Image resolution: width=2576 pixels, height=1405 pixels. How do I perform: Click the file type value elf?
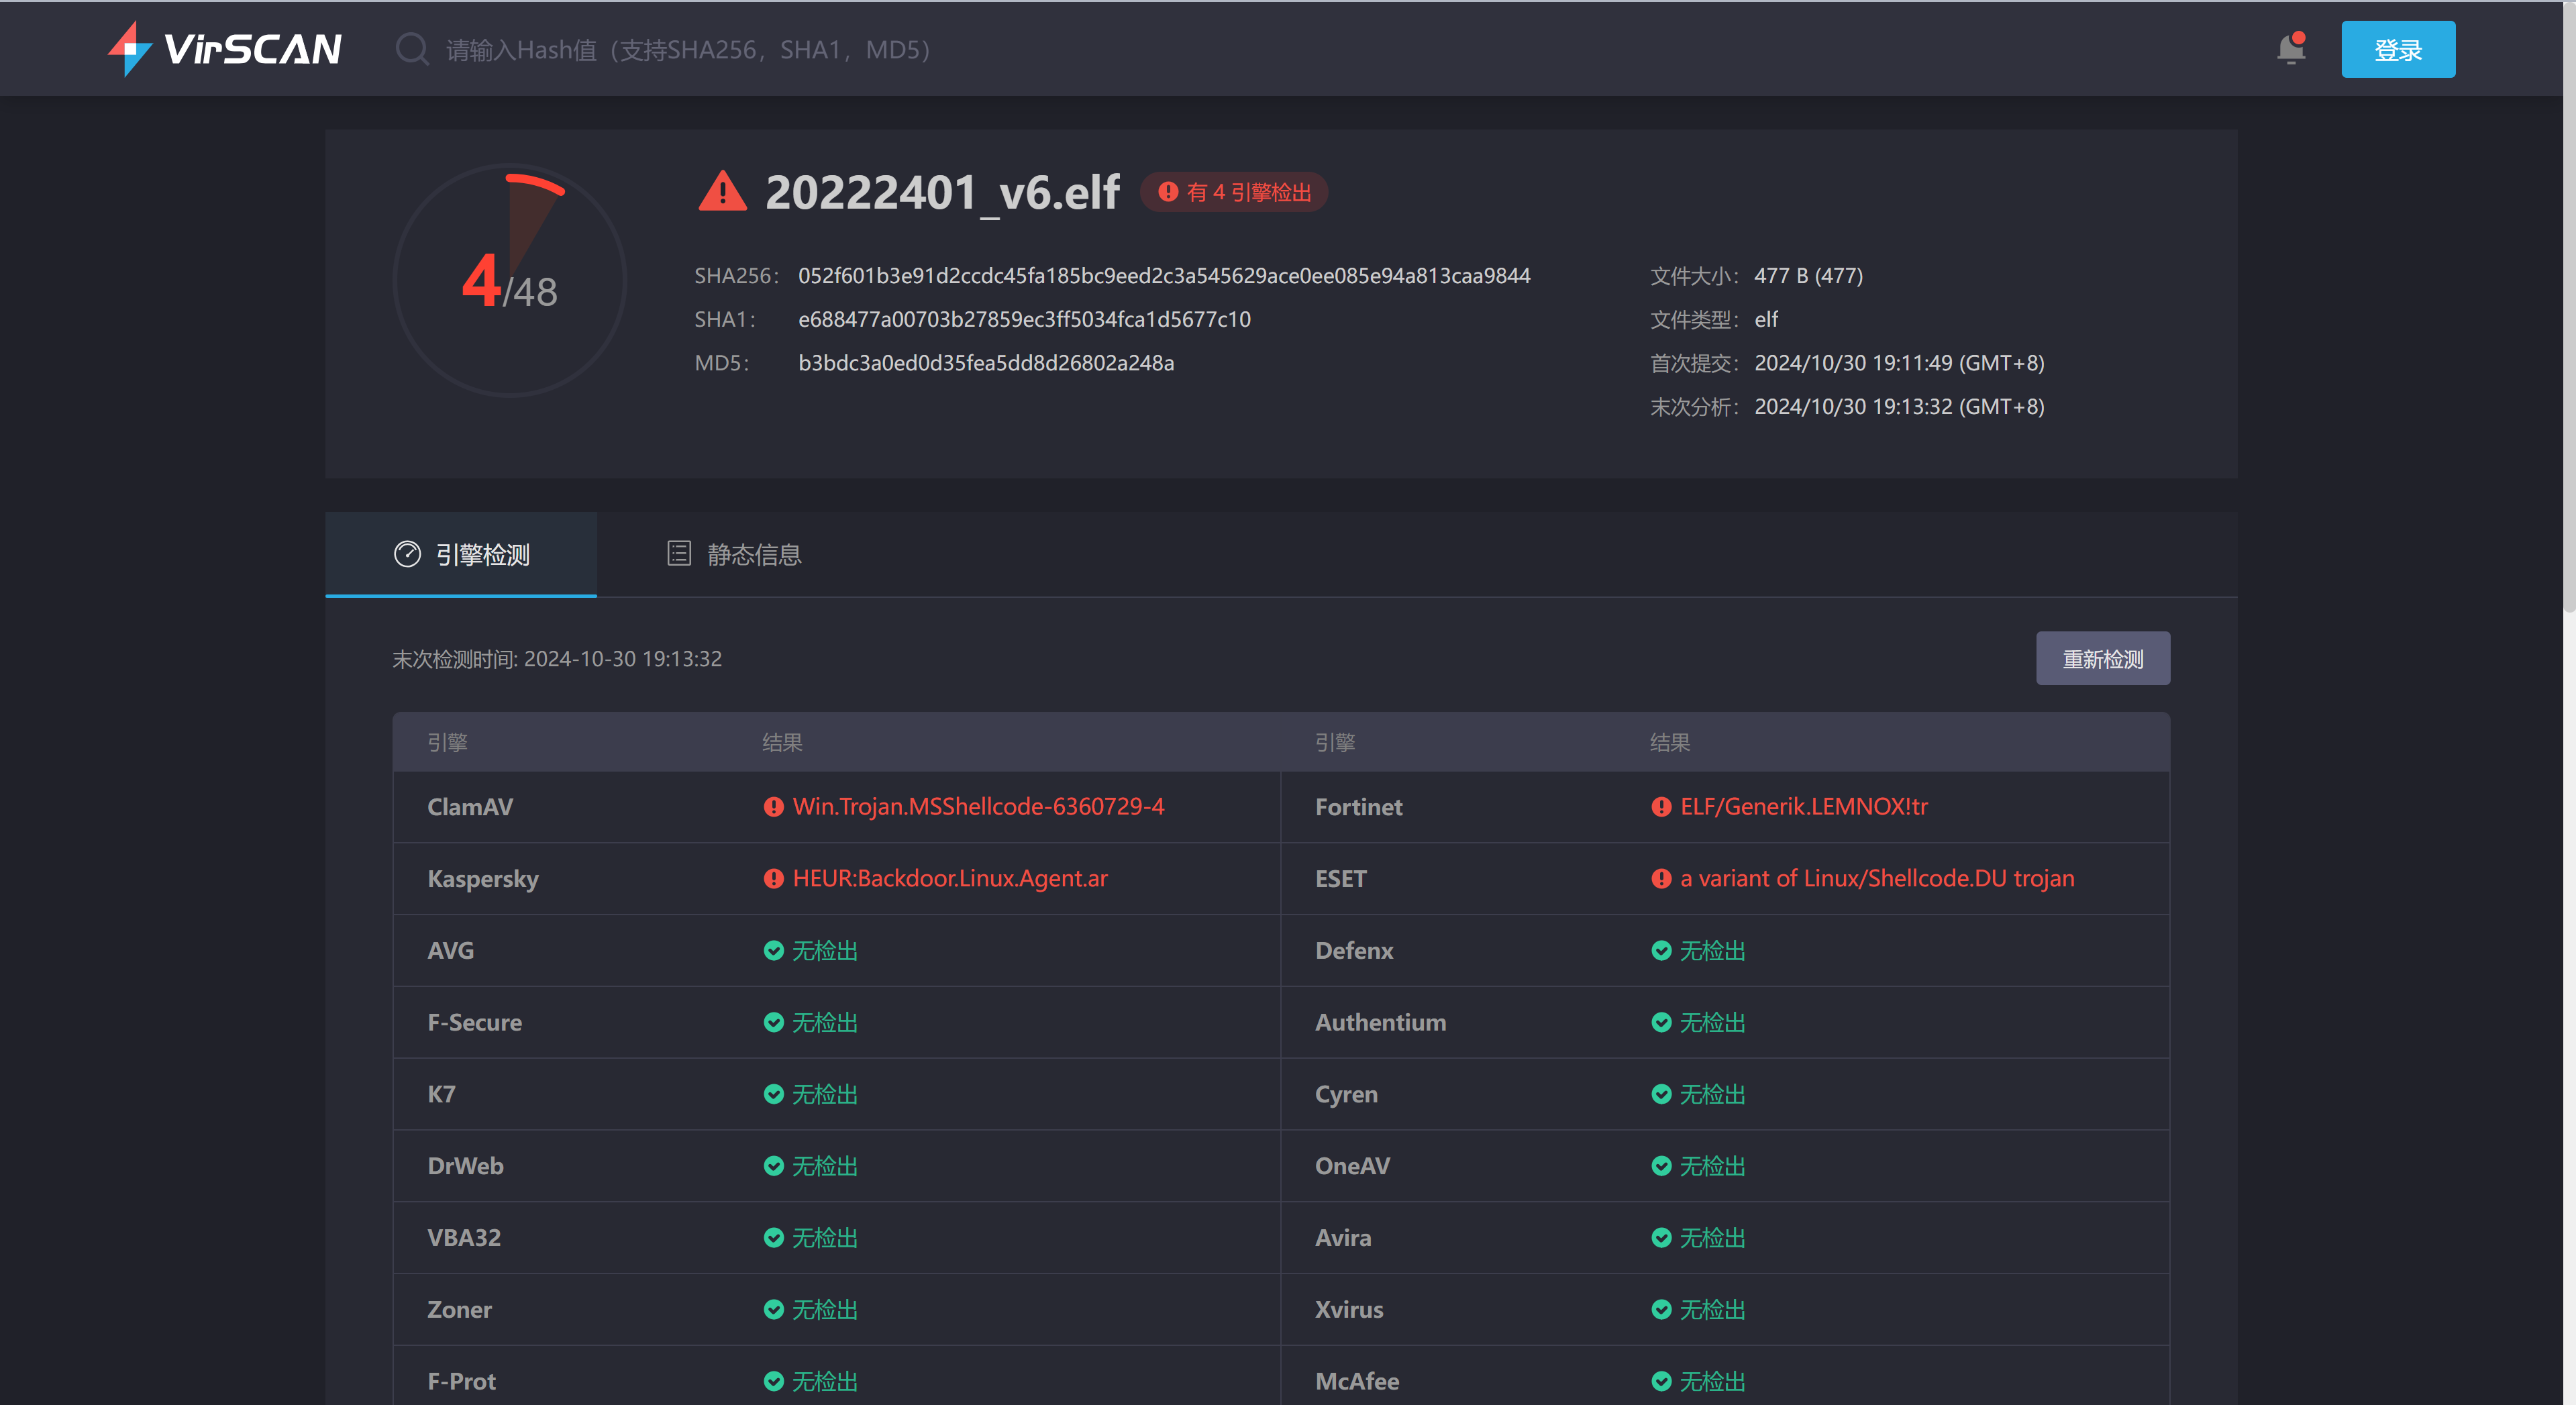(1766, 320)
